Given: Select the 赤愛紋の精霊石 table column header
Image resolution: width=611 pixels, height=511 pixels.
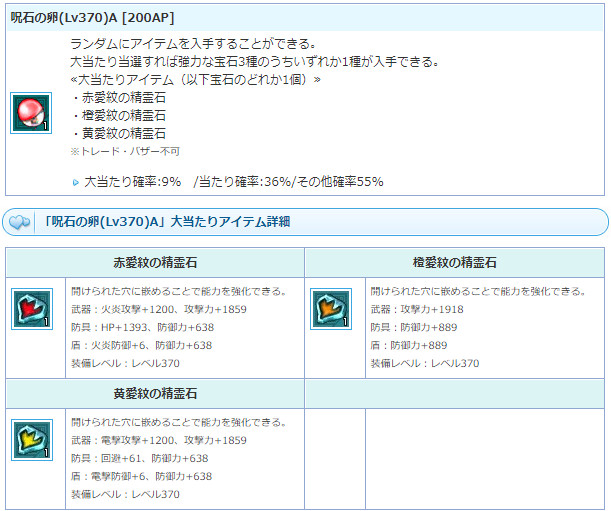Looking at the screenshot, I should click(x=155, y=263).
